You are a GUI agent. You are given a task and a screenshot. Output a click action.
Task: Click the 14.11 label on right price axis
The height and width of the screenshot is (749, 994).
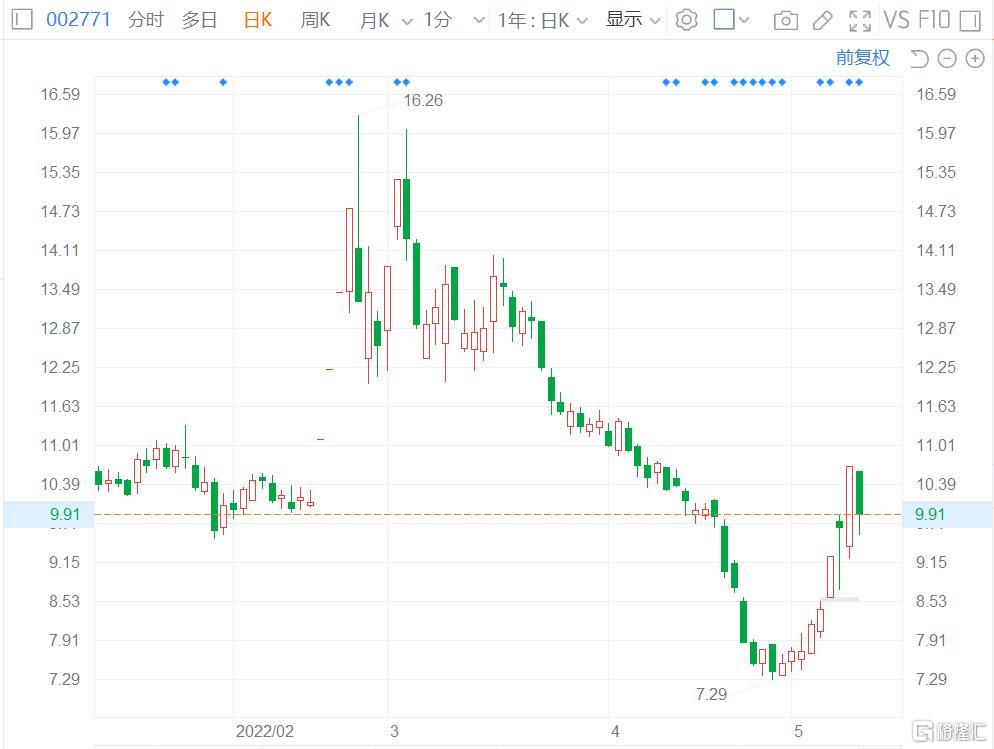[x=936, y=250]
